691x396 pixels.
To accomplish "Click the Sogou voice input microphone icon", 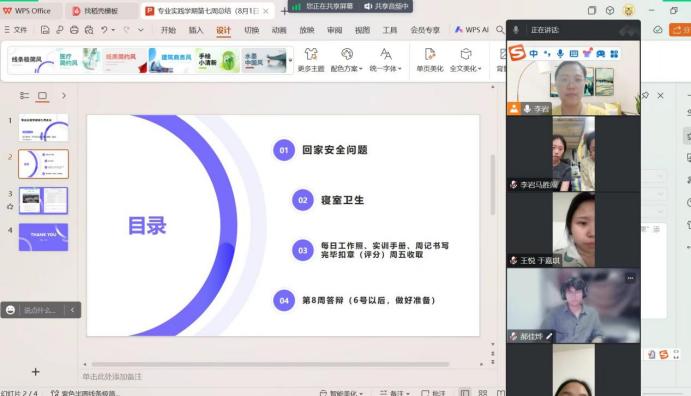I will [560, 54].
